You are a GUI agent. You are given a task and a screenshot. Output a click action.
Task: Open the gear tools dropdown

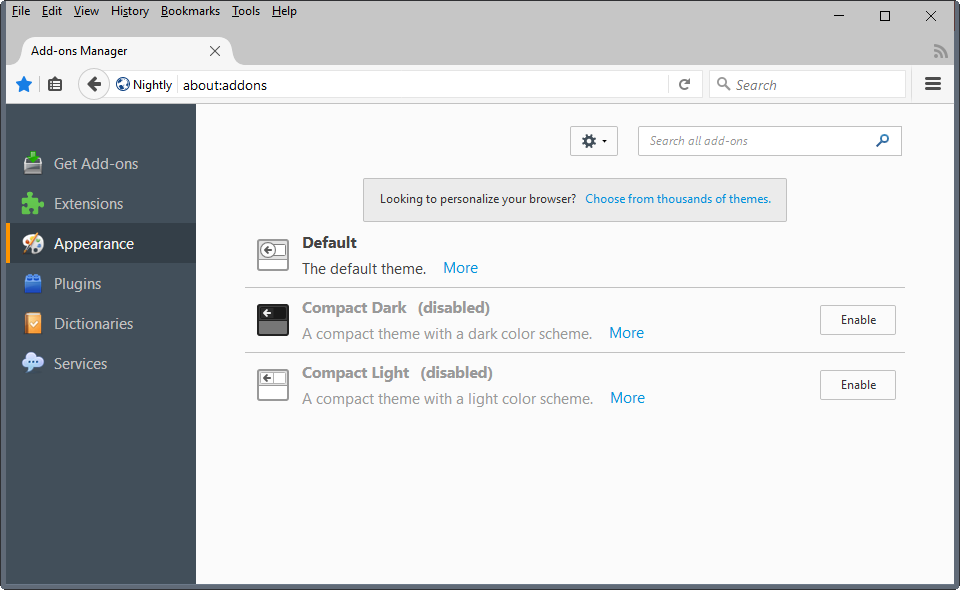pos(594,141)
